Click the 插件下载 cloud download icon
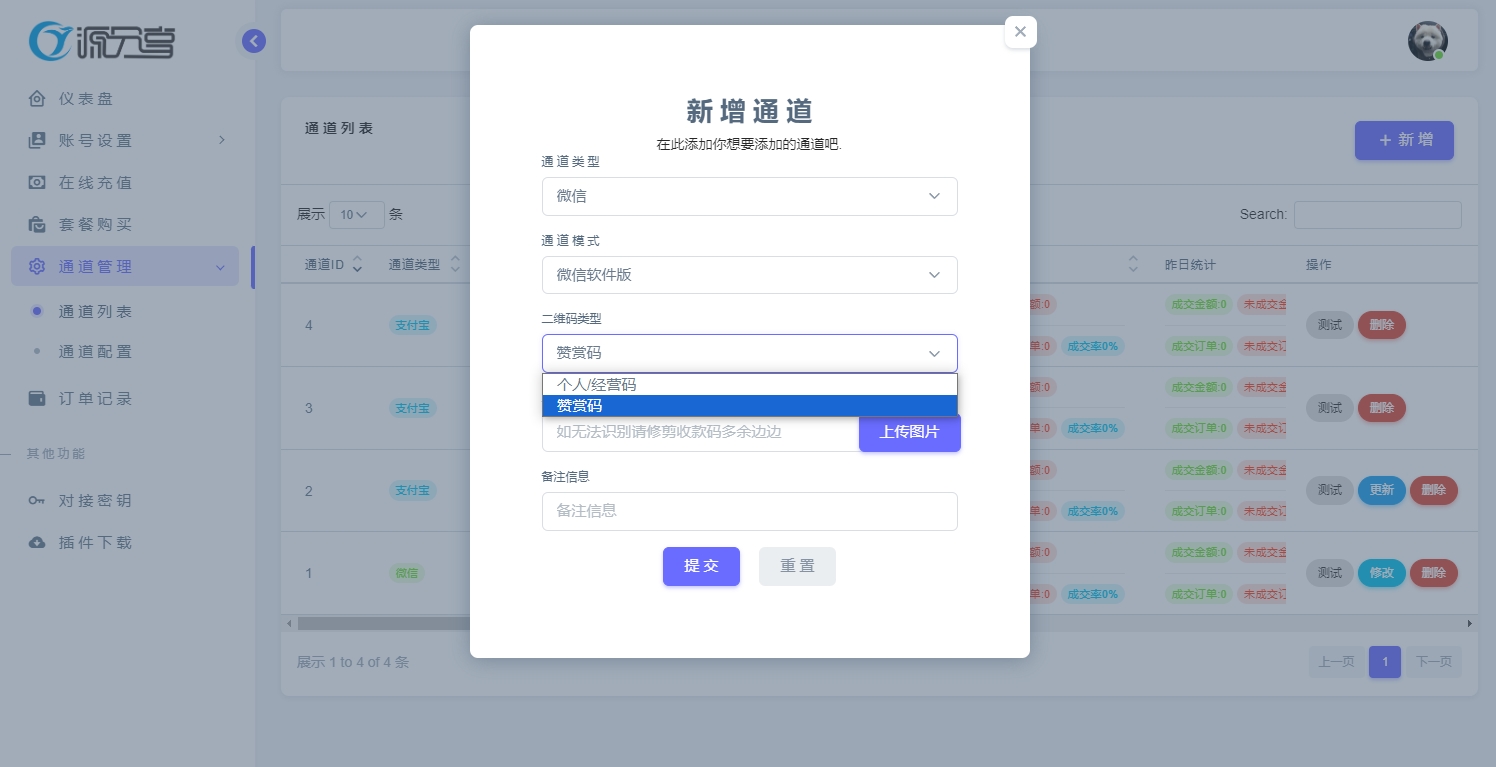The width and height of the screenshot is (1496, 767). click(37, 543)
